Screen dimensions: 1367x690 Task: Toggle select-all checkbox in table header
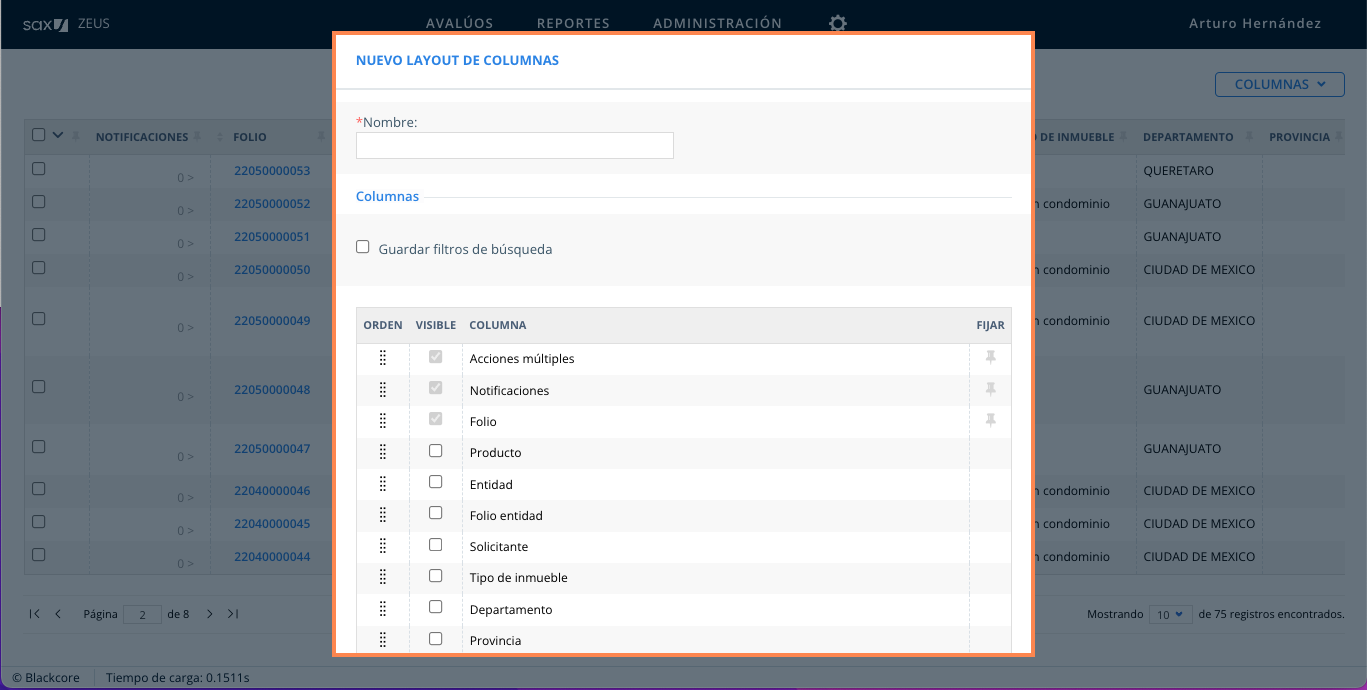(39, 135)
